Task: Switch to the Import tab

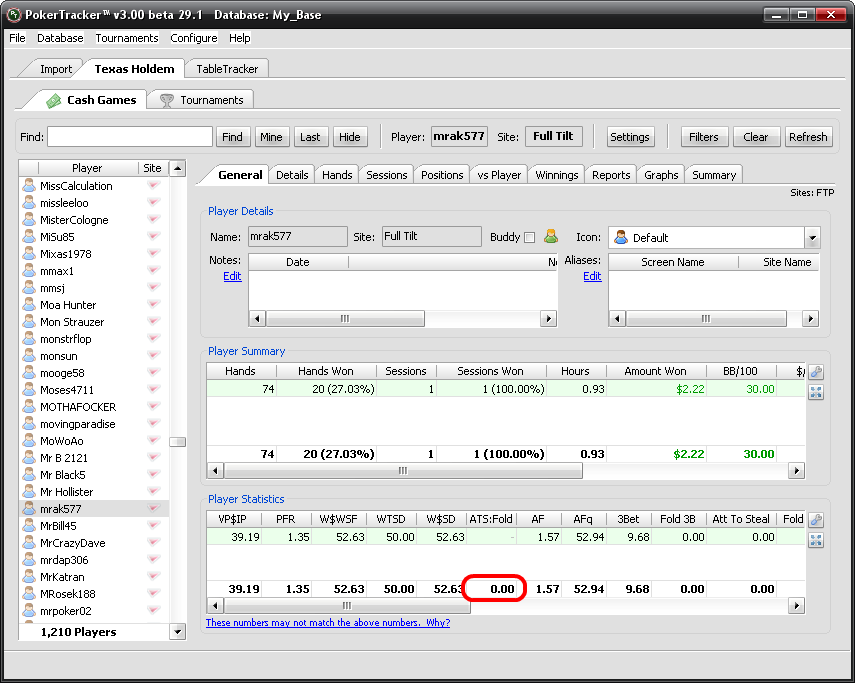Action: coord(56,69)
